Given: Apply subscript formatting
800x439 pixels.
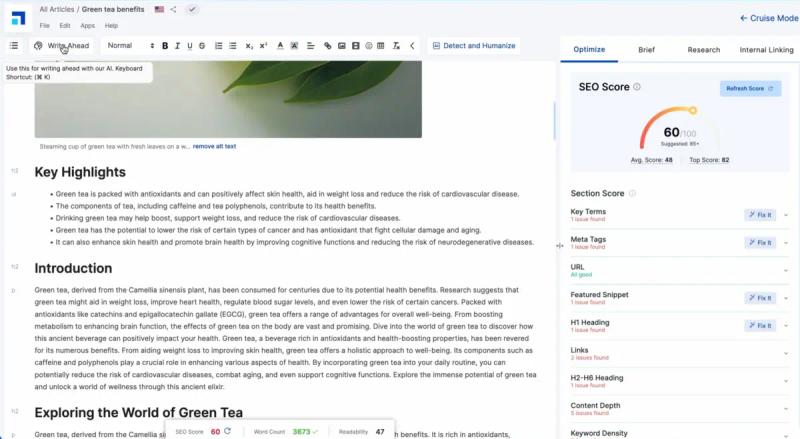Looking at the screenshot, I should point(249,45).
